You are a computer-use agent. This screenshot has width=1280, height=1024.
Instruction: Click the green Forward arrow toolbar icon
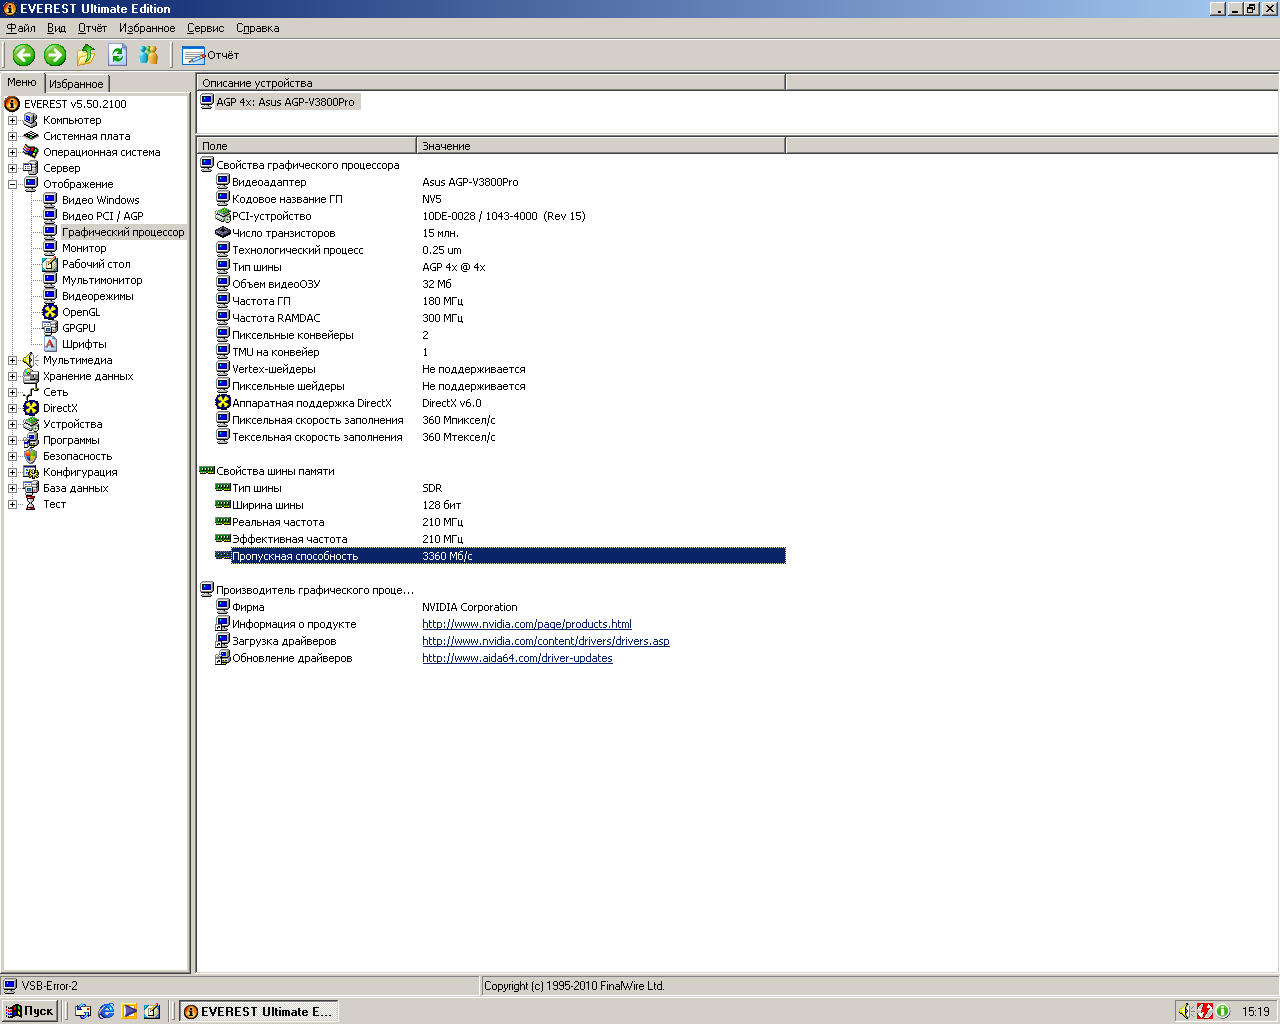pyautogui.click(x=55, y=55)
